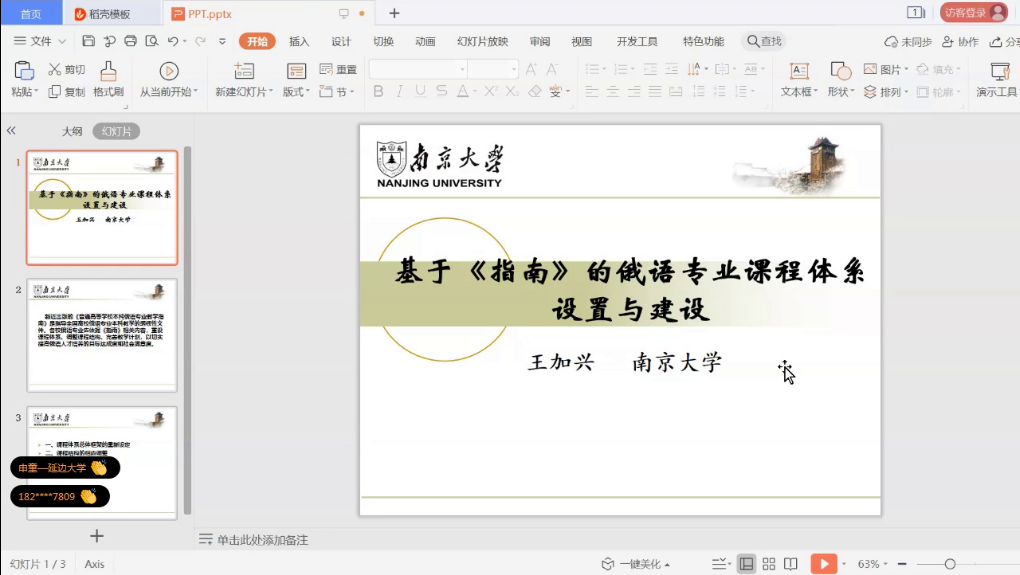The image size is (1020, 575).
Task: Click the Print icon in quick toolbar
Action: [130, 41]
